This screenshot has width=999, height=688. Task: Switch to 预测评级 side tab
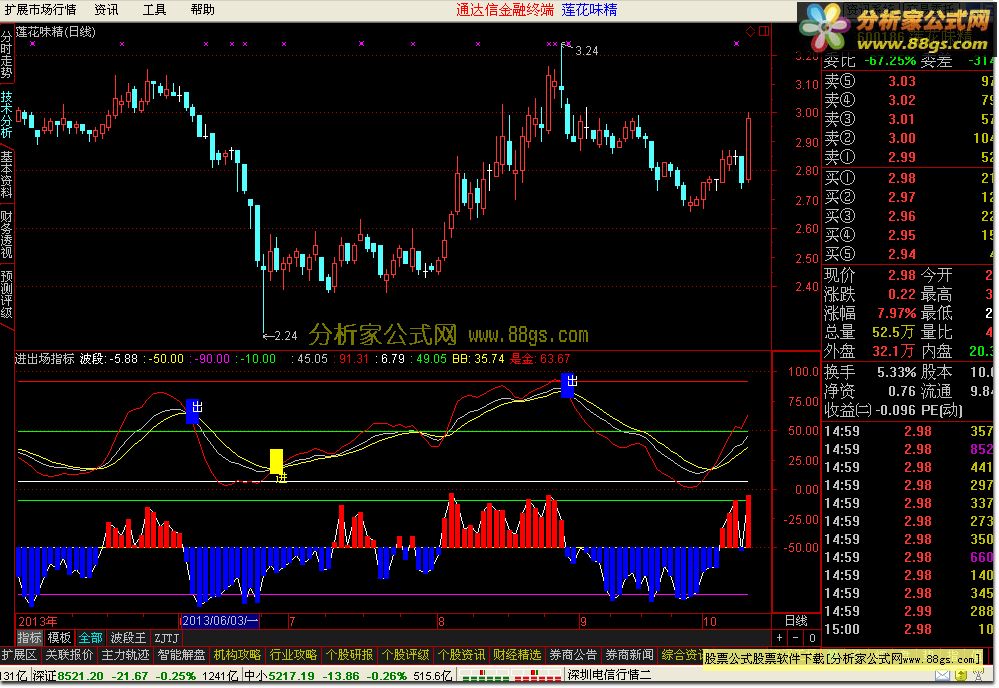(x=6, y=294)
